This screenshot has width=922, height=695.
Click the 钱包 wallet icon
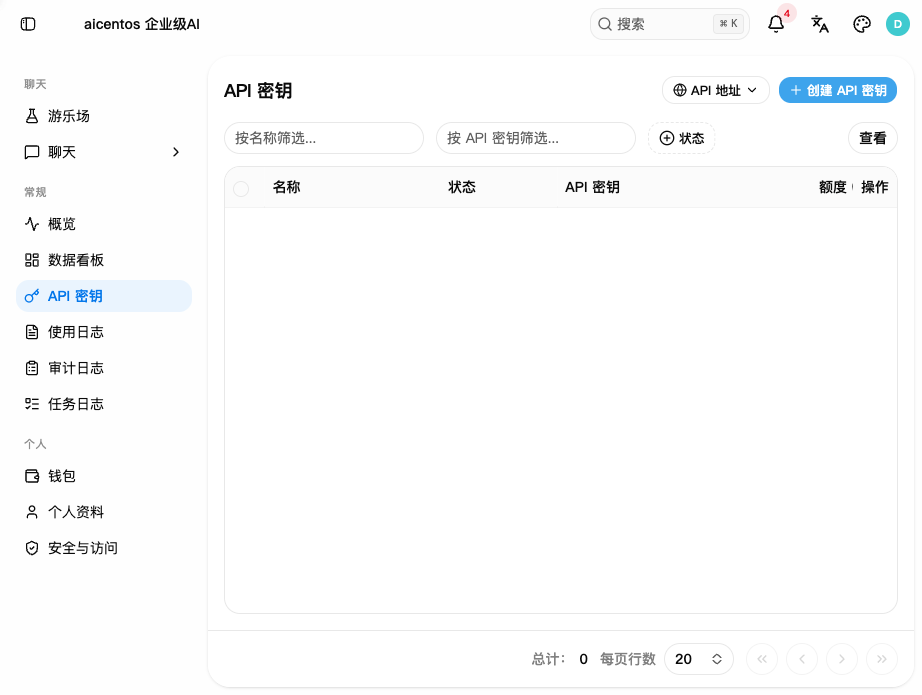(x=32, y=476)
